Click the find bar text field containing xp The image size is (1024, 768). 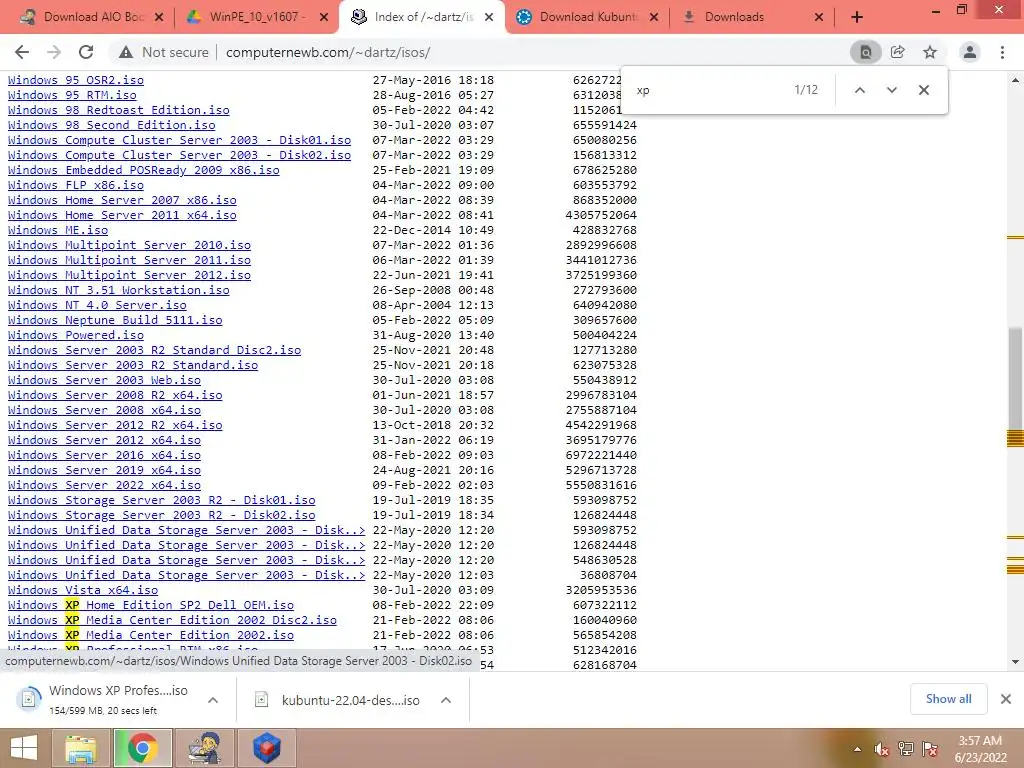pos(709,90)
